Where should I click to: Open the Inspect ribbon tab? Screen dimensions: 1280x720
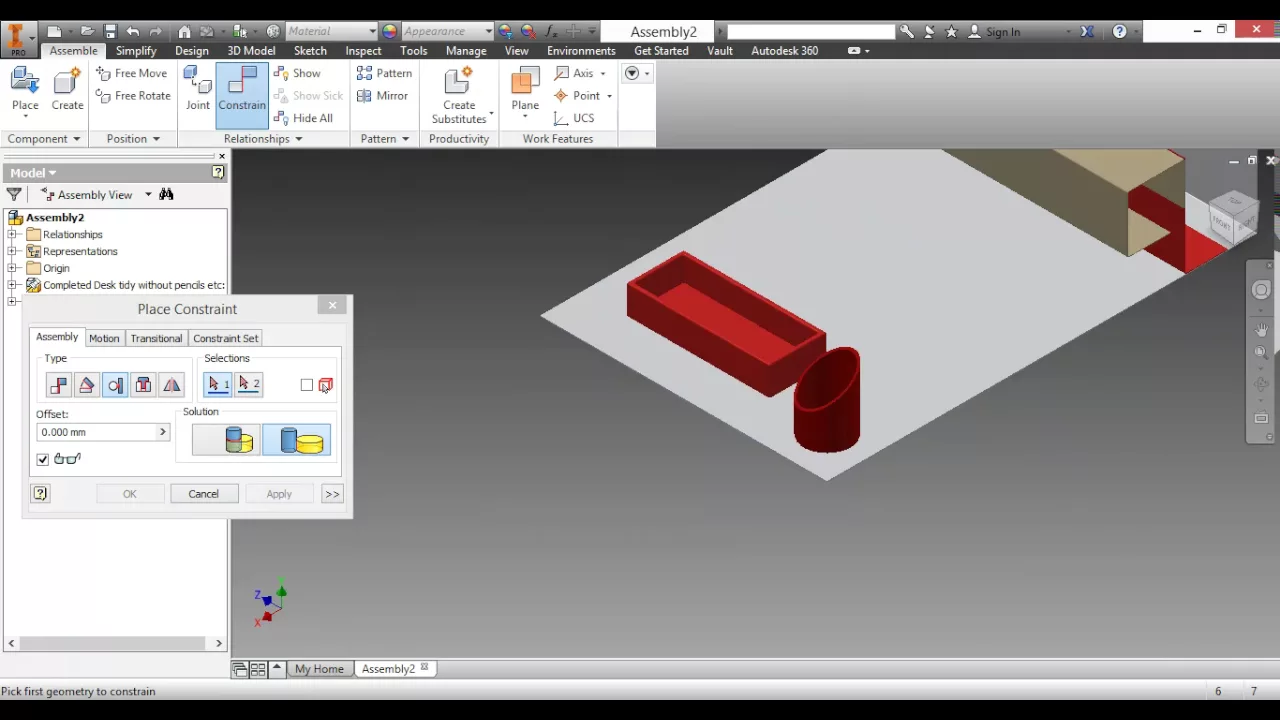click(363, 51)
